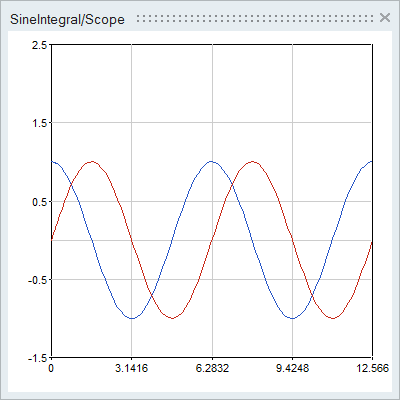Click the -0.5 y-axis tick label
The image size is (400, 400).
click(x=38, y=280)
